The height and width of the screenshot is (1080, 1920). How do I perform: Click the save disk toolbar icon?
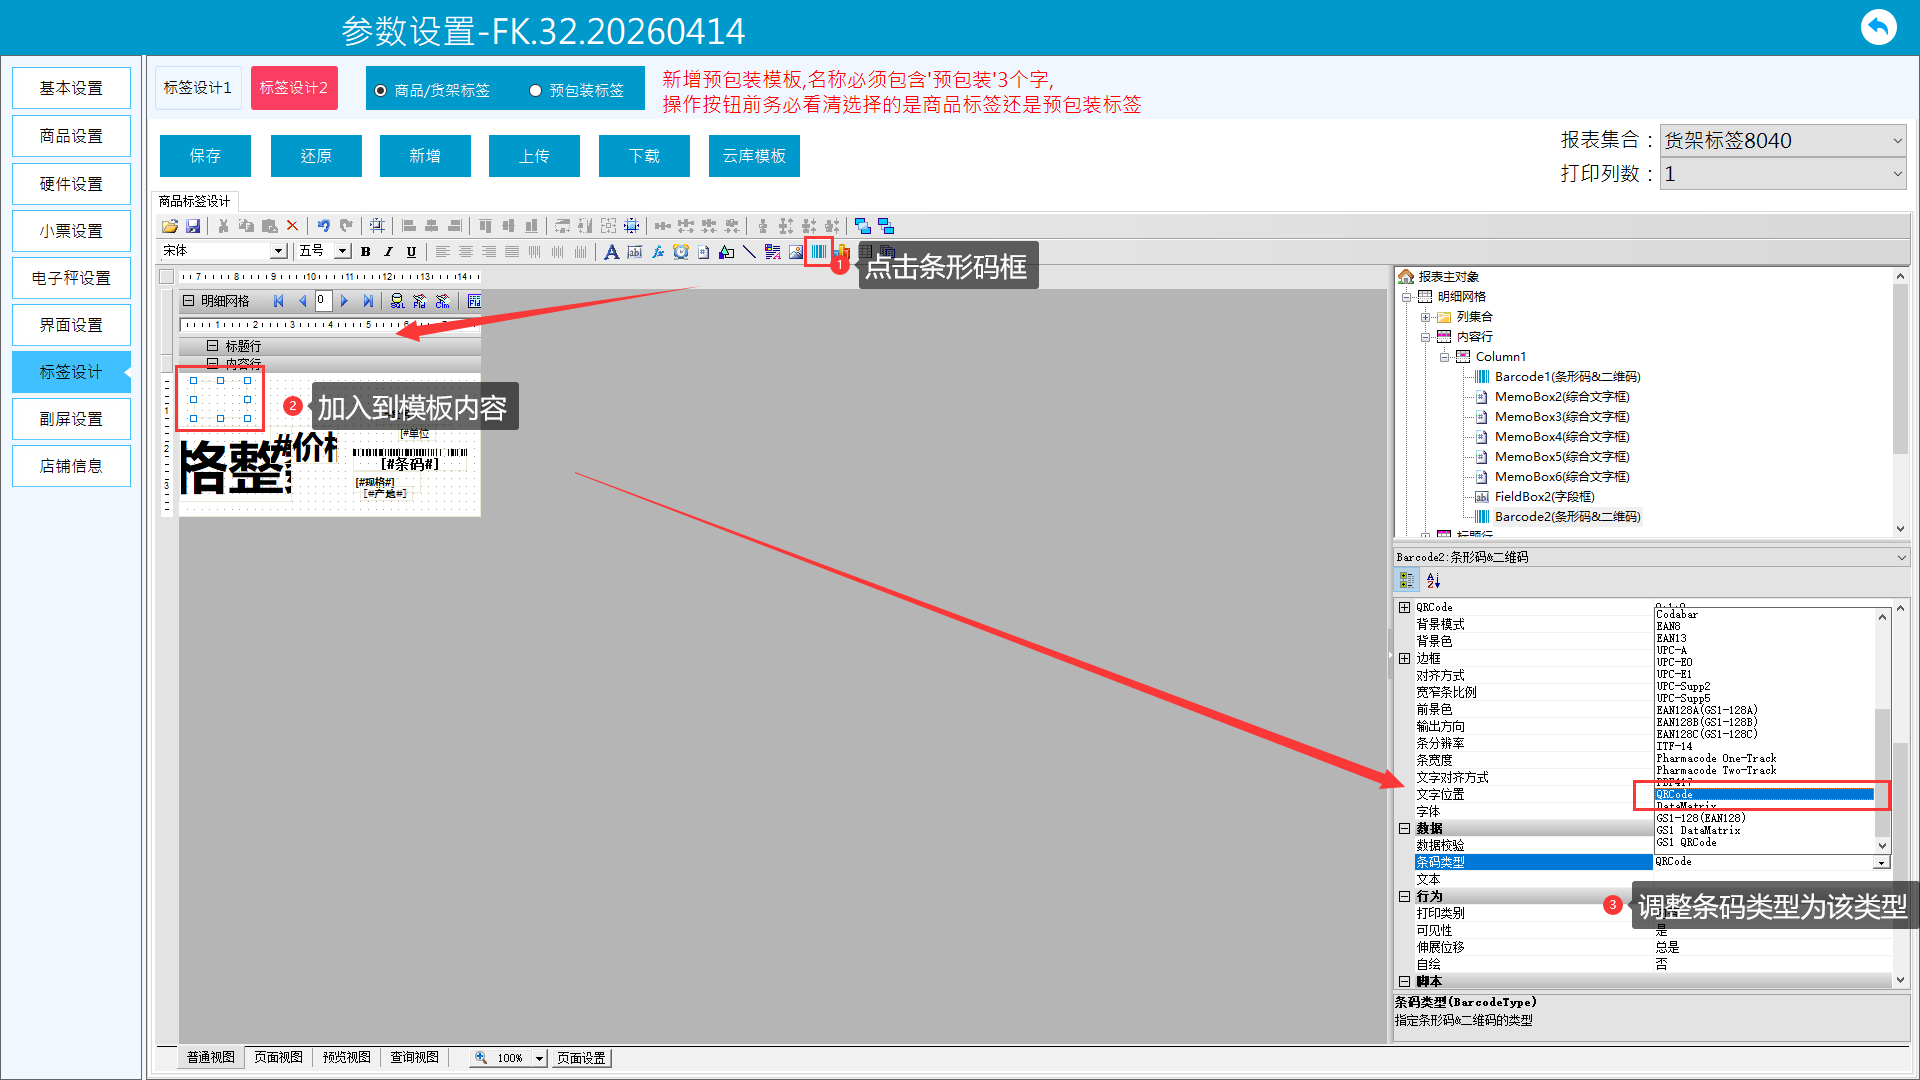click(x=193, y=226)
